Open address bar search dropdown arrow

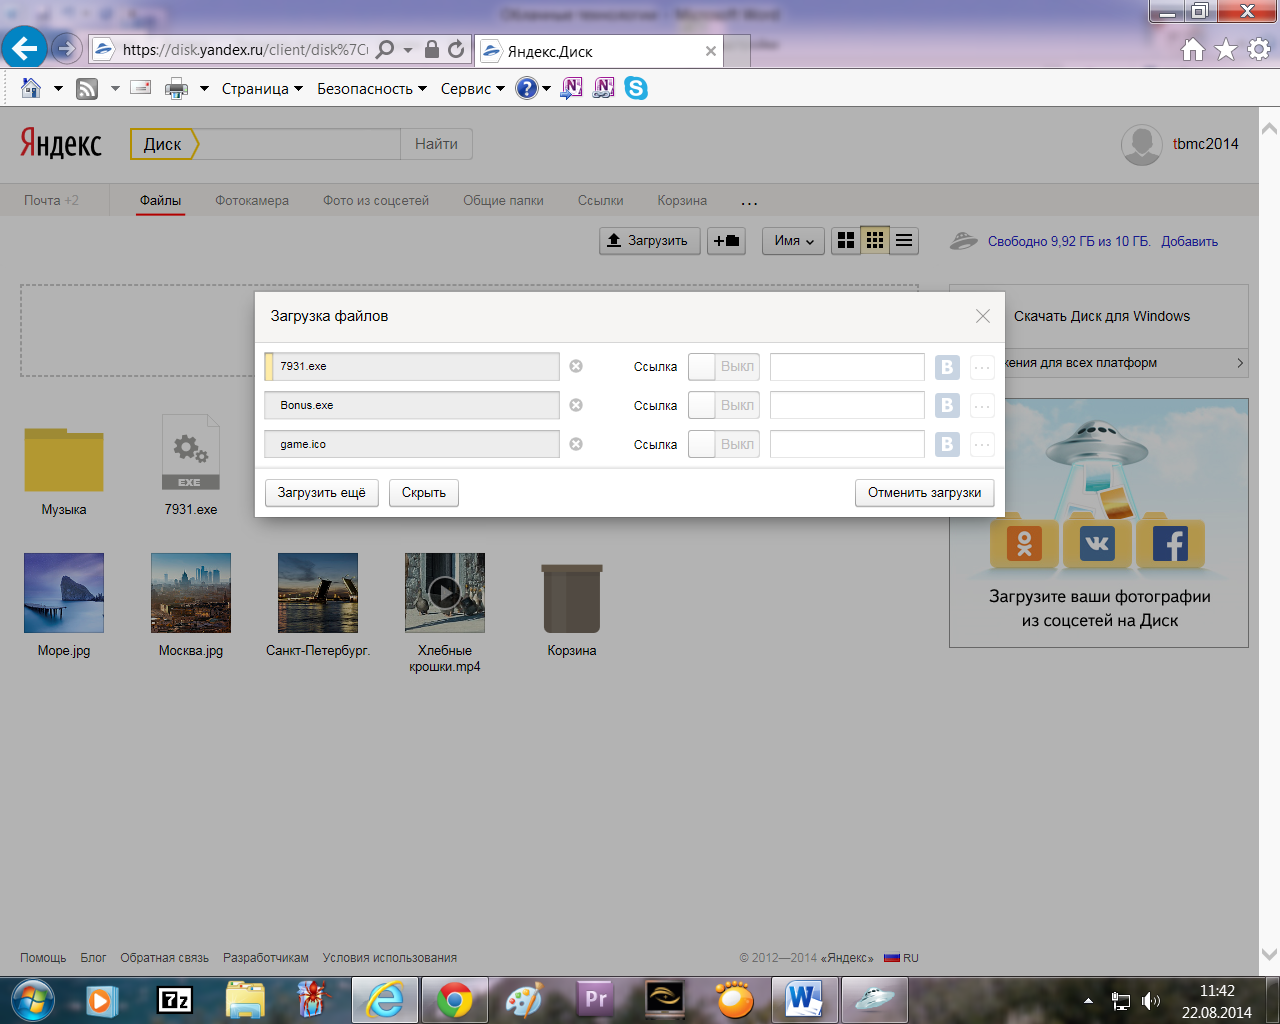[408, 49]
